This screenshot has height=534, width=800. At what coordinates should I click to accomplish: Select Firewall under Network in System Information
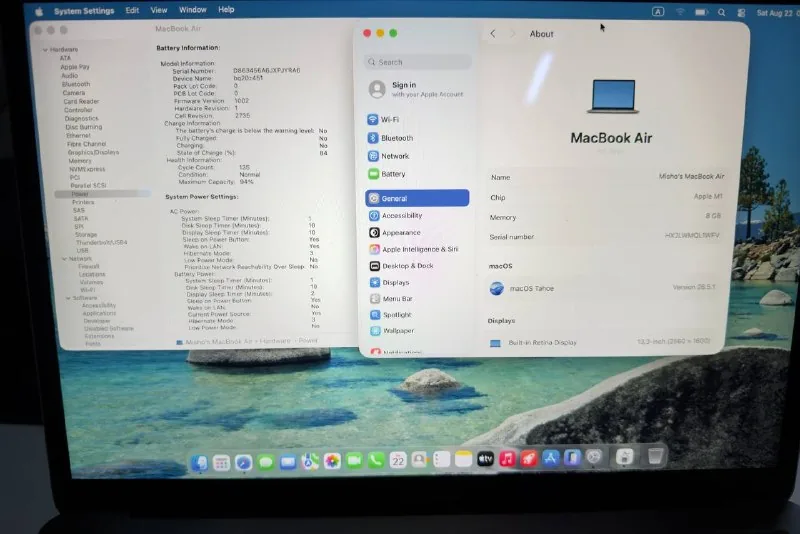89,266
